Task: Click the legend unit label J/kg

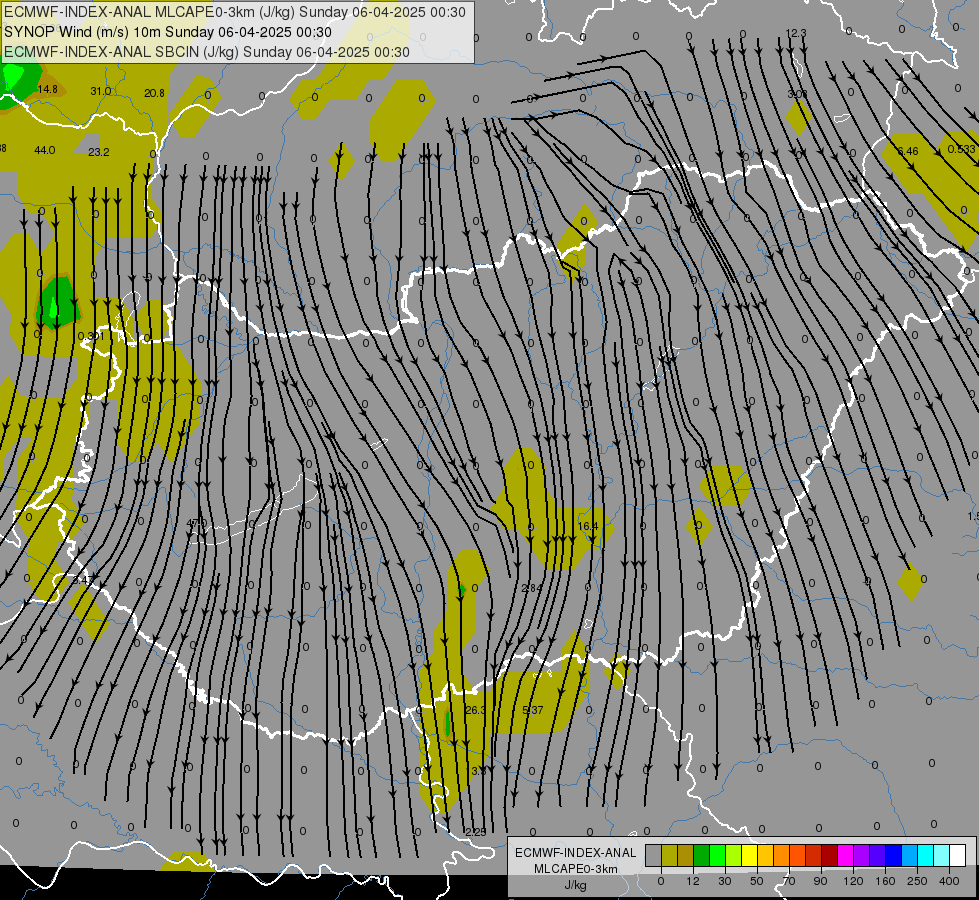Action: [575, 885]
